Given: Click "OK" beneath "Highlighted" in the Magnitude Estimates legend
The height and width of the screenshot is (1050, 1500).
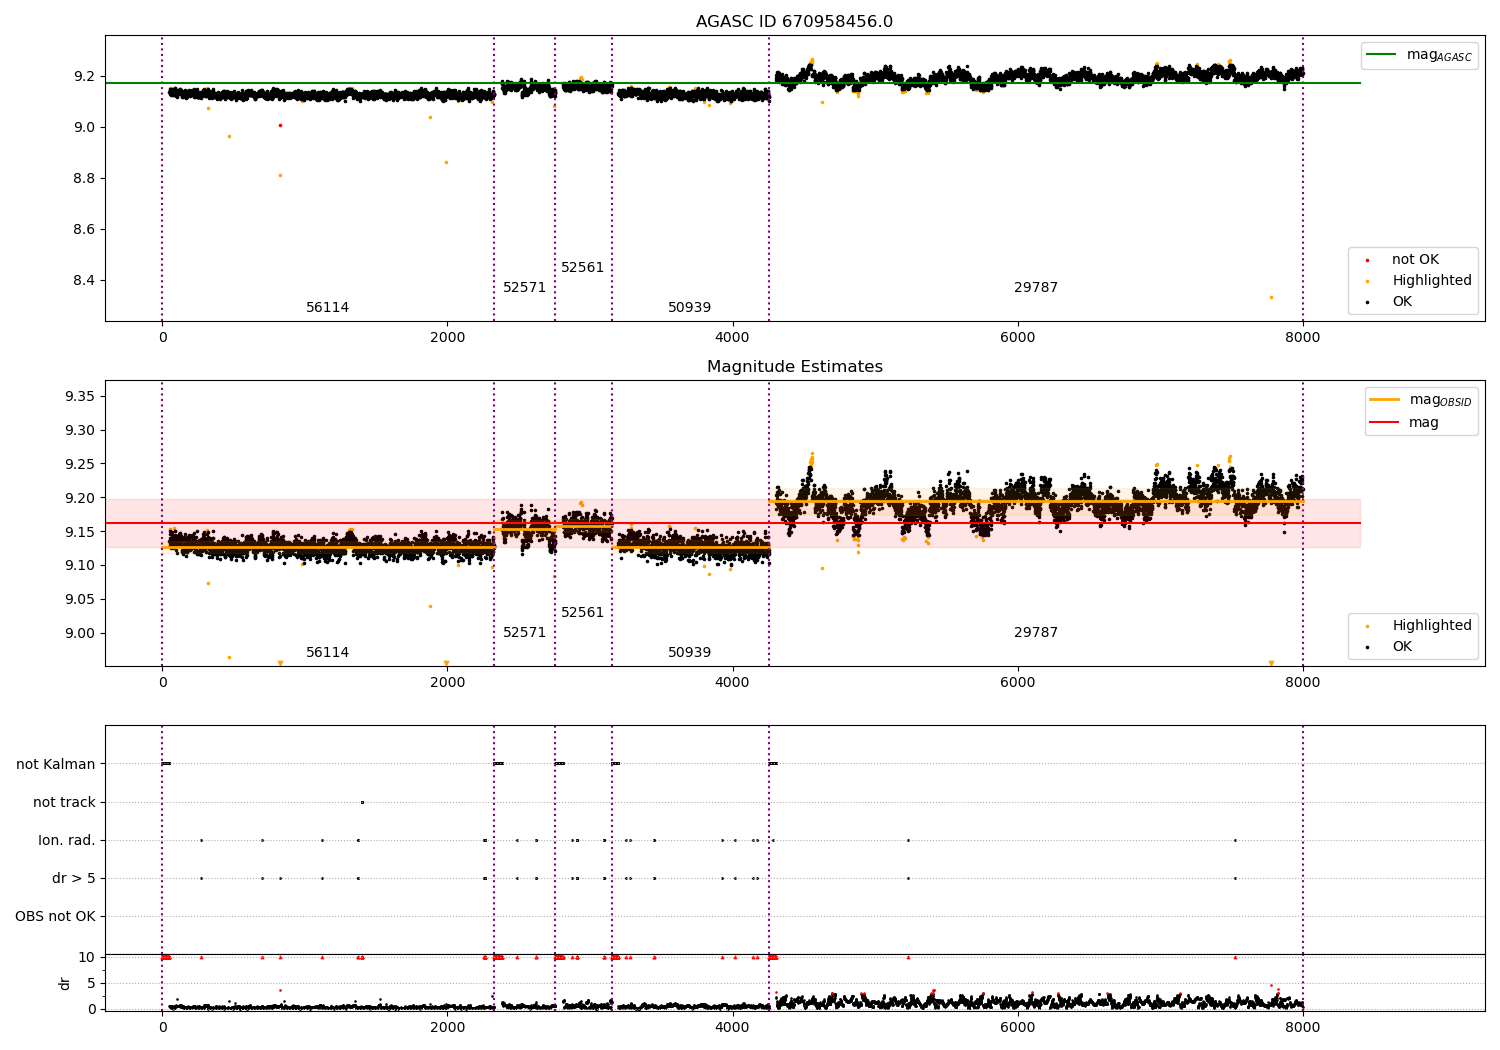Looking at the screenshot, I should 1402,647.
